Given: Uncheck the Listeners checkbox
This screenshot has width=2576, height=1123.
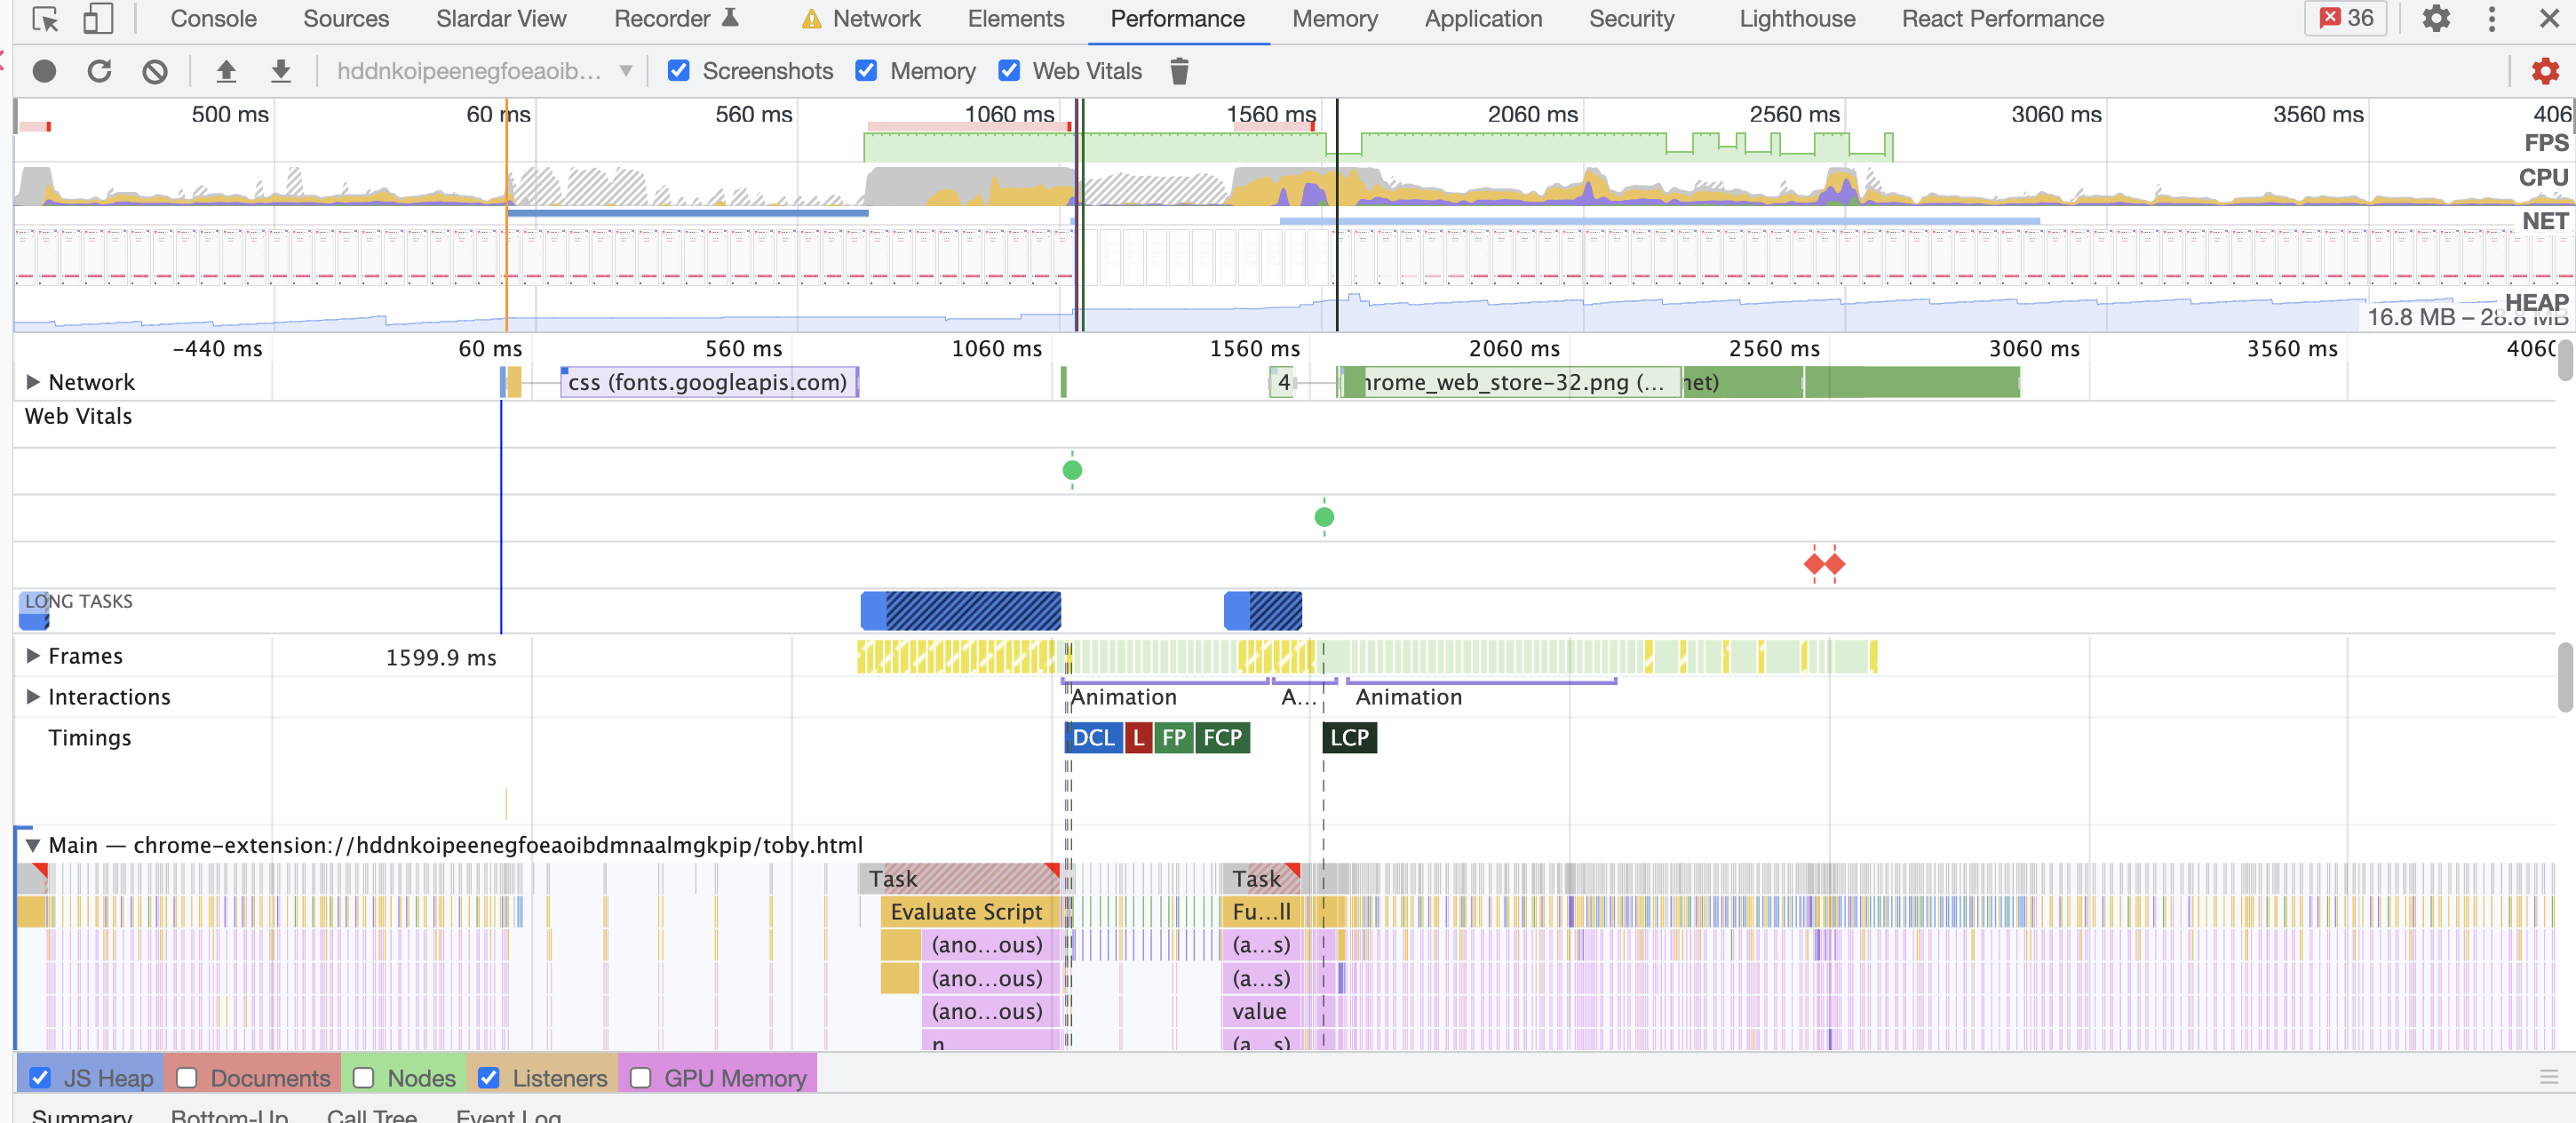Looking at the screenshot, I should pyautogui.click(x=488, y=1078).
